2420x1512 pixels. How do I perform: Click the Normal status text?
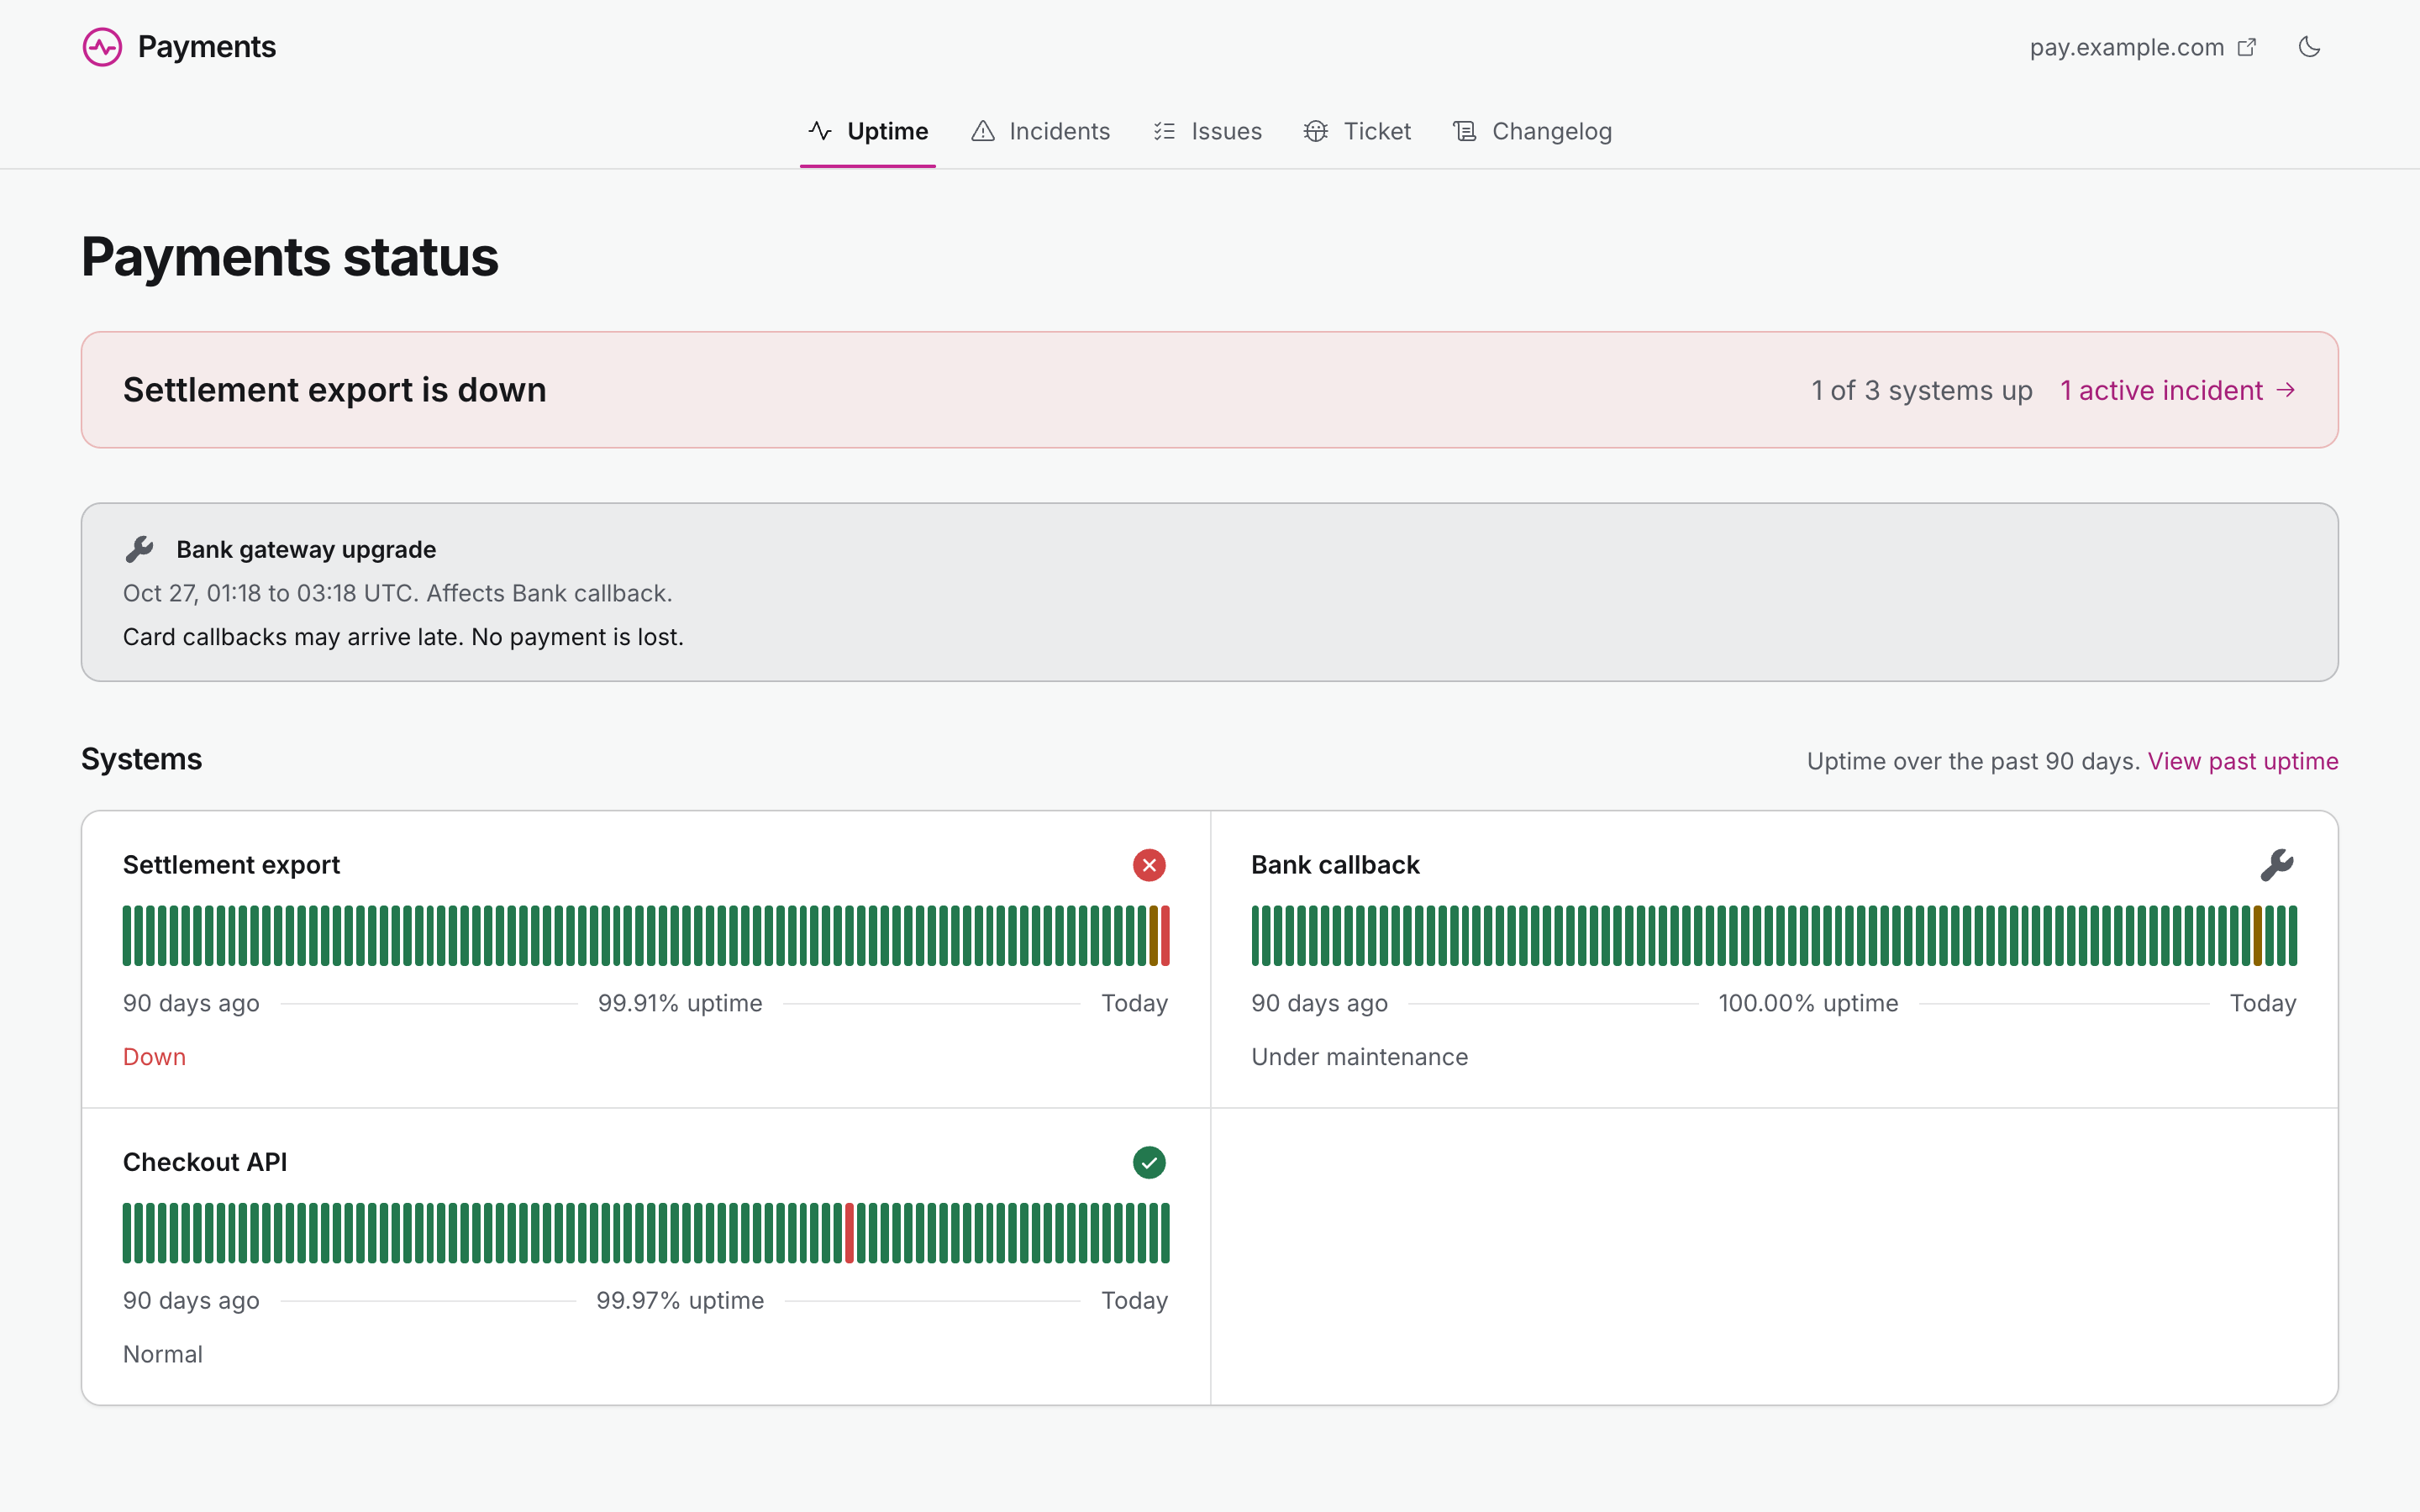tap(162, 1354)
